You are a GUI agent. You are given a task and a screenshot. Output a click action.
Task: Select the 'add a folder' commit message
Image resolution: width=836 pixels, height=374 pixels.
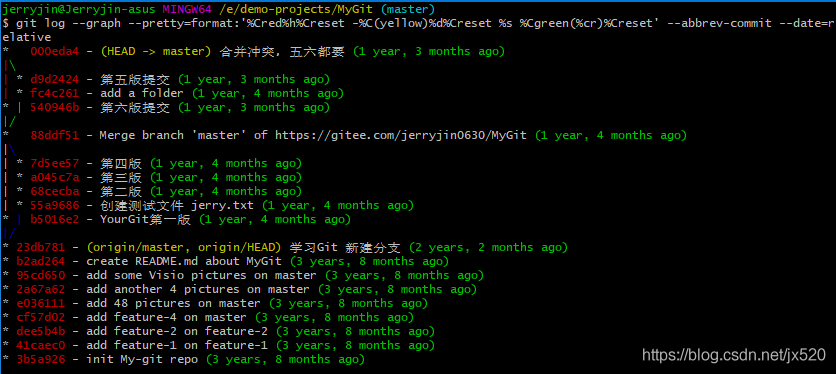(x=141, y=93)
